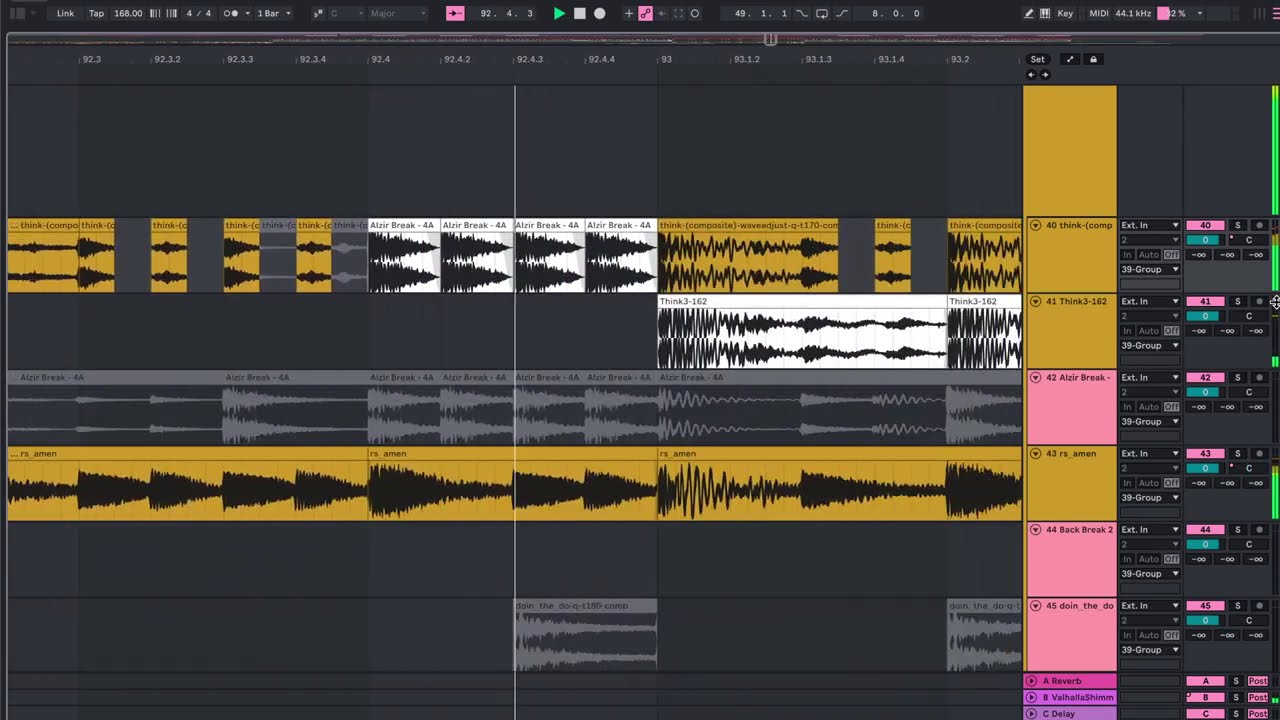Click track 41 pan control C
The width and height of the screenshot is (1280, 720).
click(1248, 316)
